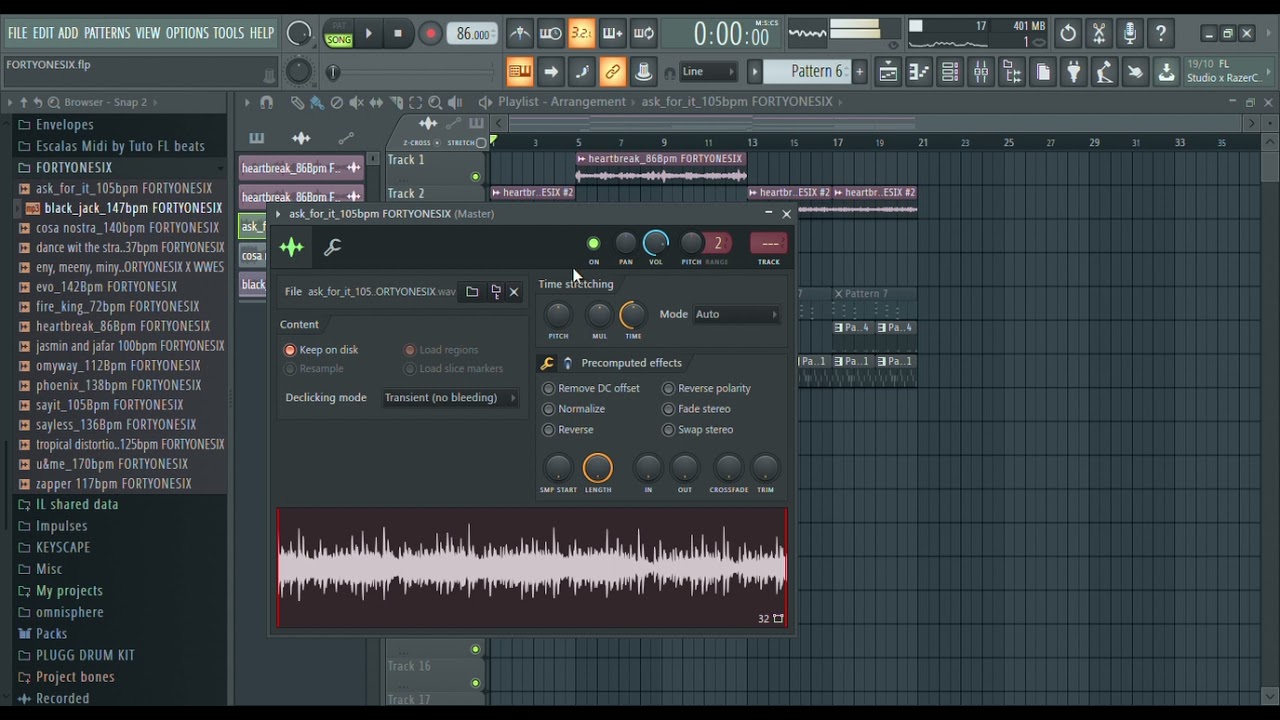
Task: Start playback with the play button
Action: tap(368, 33)
